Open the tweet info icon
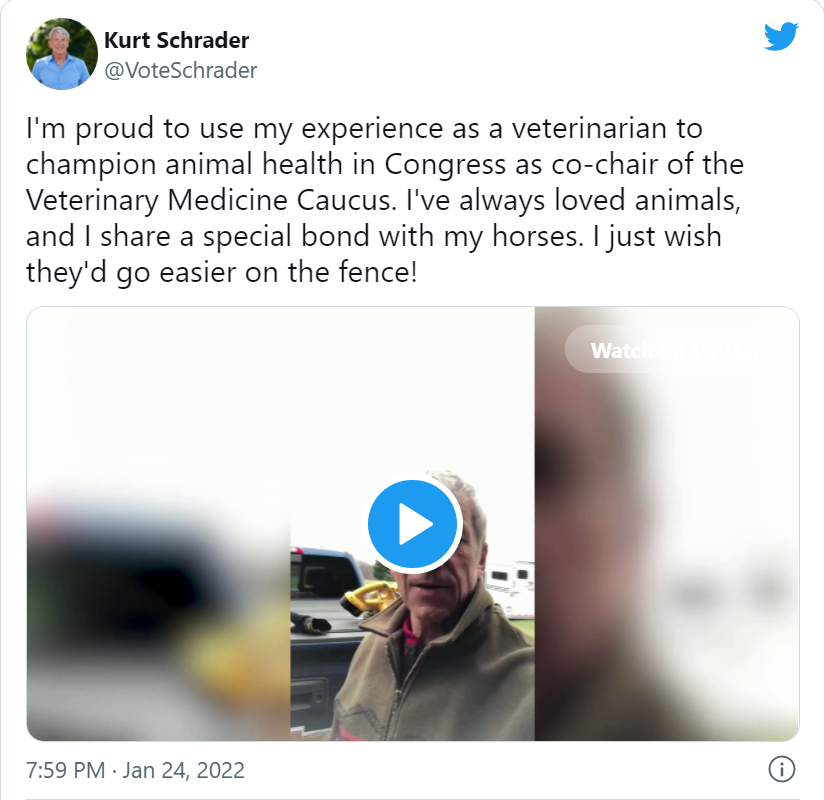The height and width of the screenshot is (800, 824). (x=781, y=770)
